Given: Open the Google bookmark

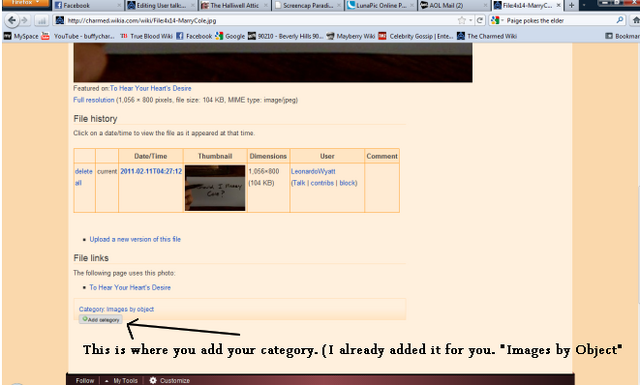Looking at the screenshot, I should pos(230,36).
